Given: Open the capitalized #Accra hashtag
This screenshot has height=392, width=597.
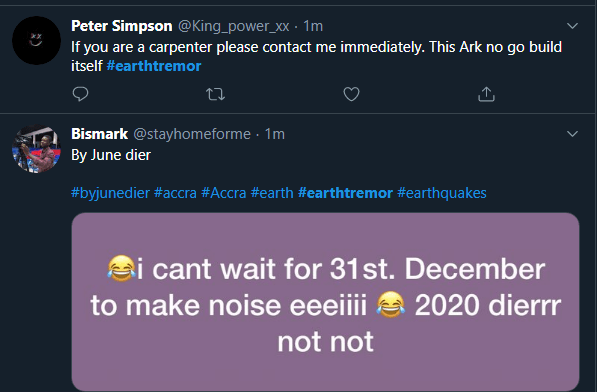Looking at the screenshot, I should pyautogui.click(x=224, y=193).
